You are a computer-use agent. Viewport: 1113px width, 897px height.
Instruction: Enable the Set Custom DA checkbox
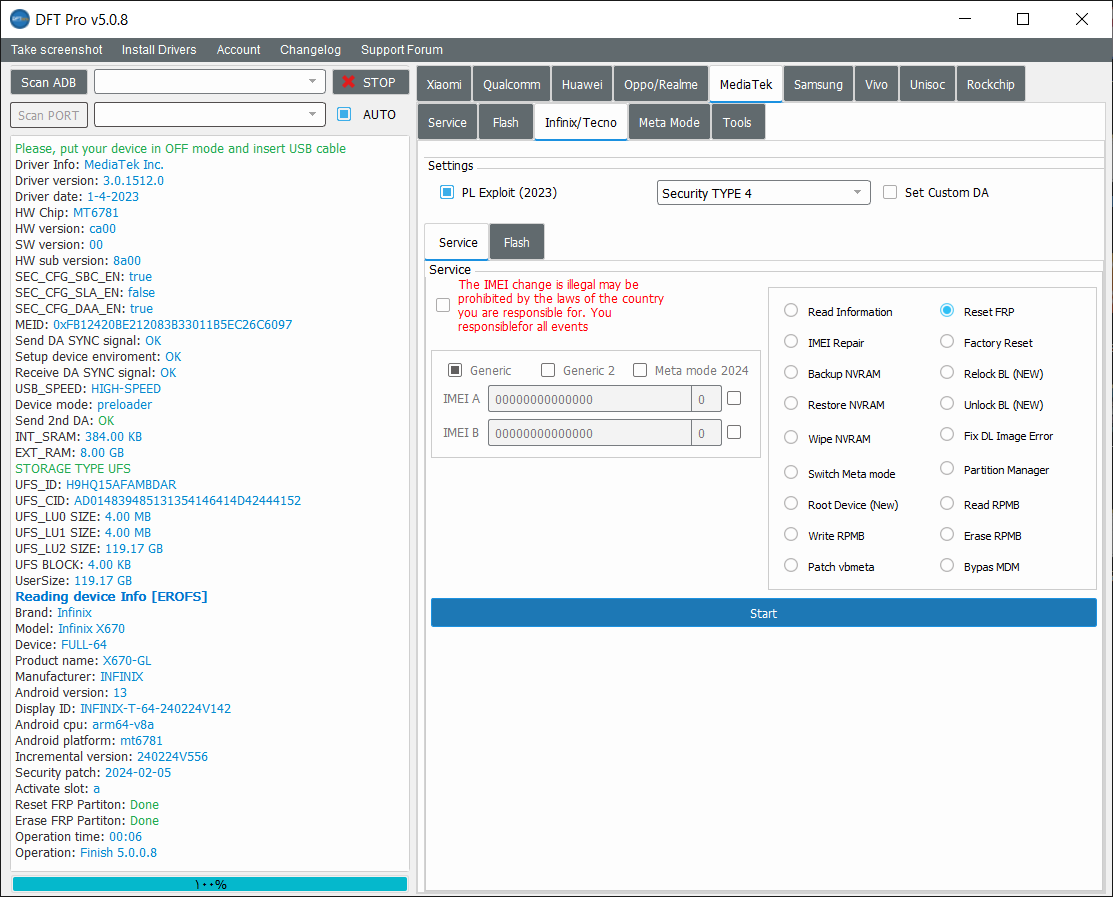[890, 192]
